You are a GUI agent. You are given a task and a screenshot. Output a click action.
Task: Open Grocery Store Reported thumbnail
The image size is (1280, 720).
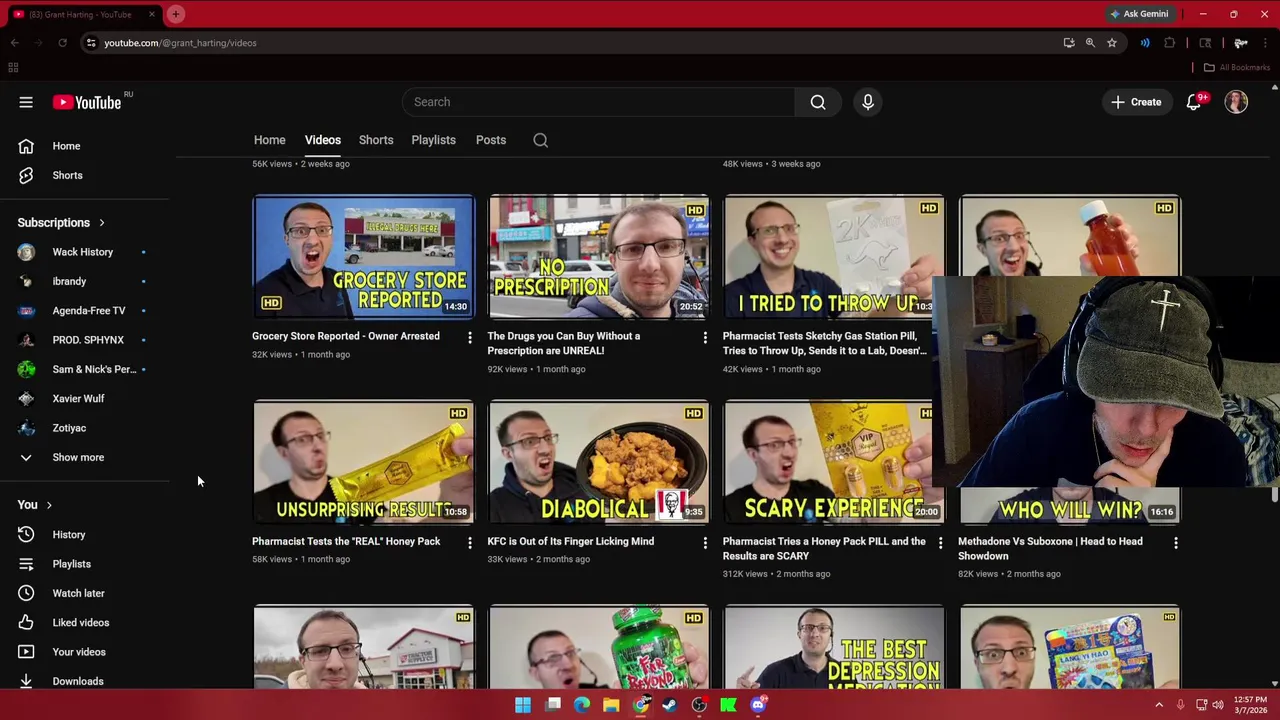point(364,257)
